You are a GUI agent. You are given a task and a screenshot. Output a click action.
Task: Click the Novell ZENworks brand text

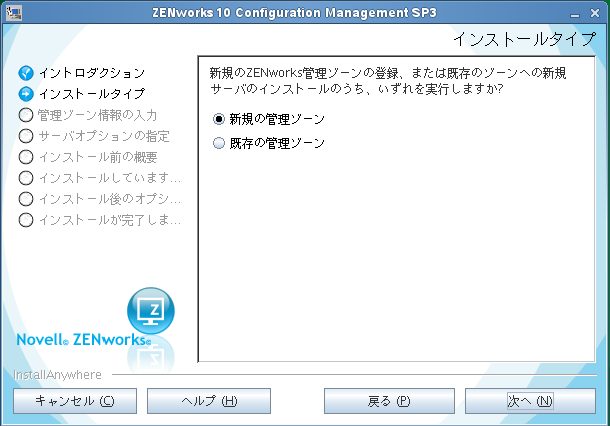84,340
